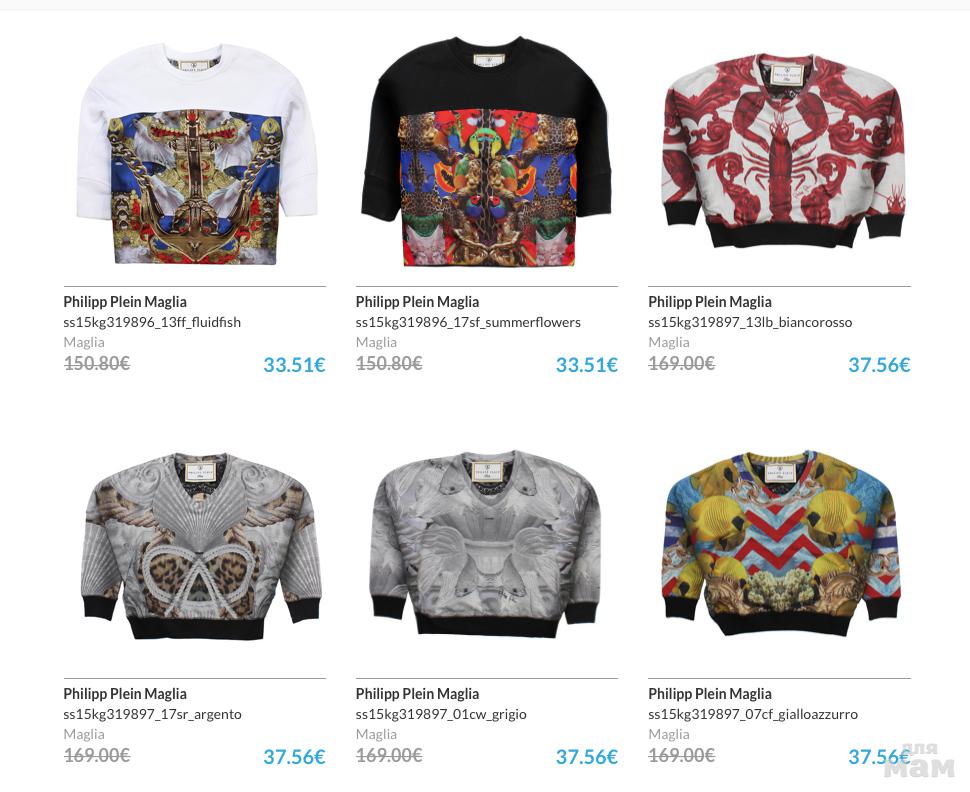Select product code ss15kg319897_13lb_biancorosso
Viewport: 970px width, 792px height.
point(750,322)
